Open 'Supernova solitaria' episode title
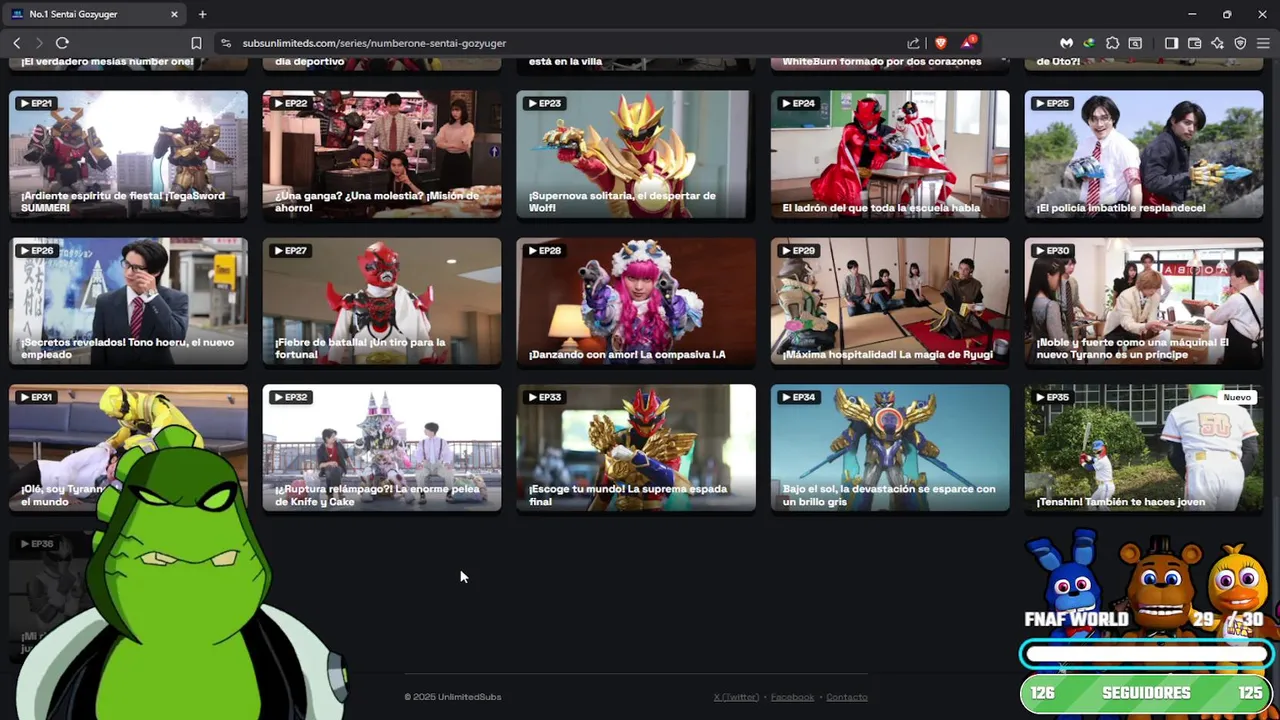1280x720 pixels. point(622,201)
